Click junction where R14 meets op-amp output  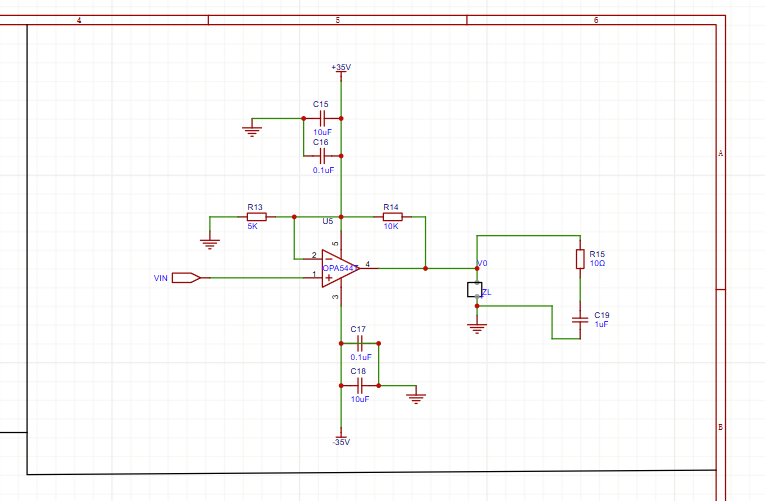pyautogui.click(x=425, y=268)
